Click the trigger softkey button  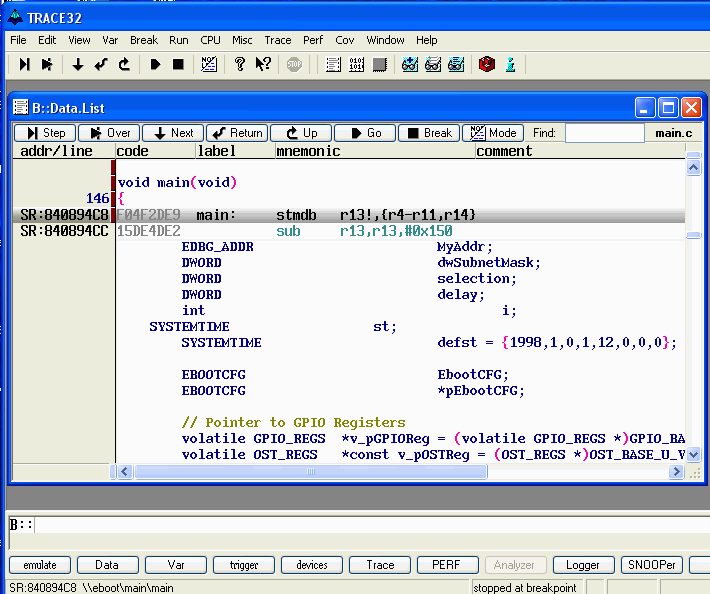coord(244,565)
